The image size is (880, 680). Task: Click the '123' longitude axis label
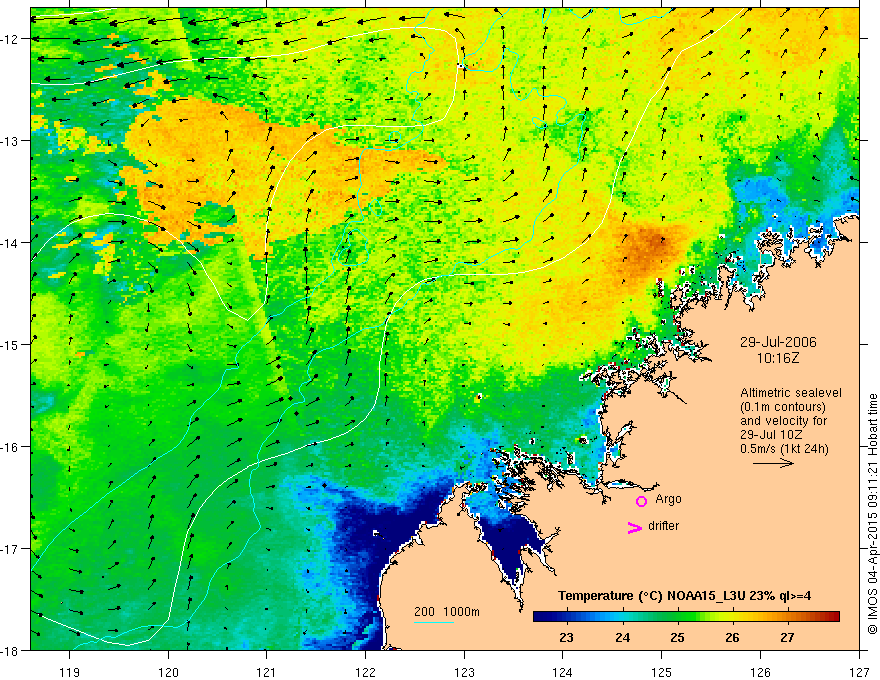(x=465, y=672)
